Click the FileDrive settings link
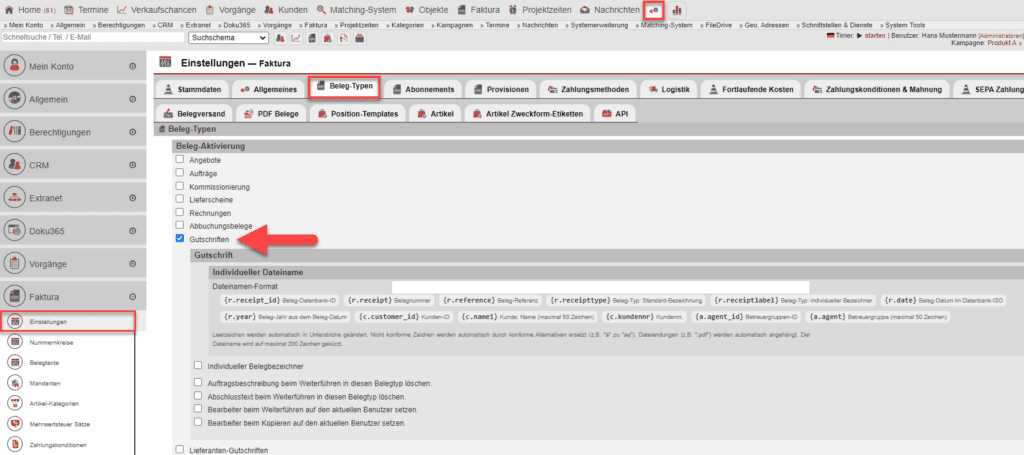 (718, 25)
